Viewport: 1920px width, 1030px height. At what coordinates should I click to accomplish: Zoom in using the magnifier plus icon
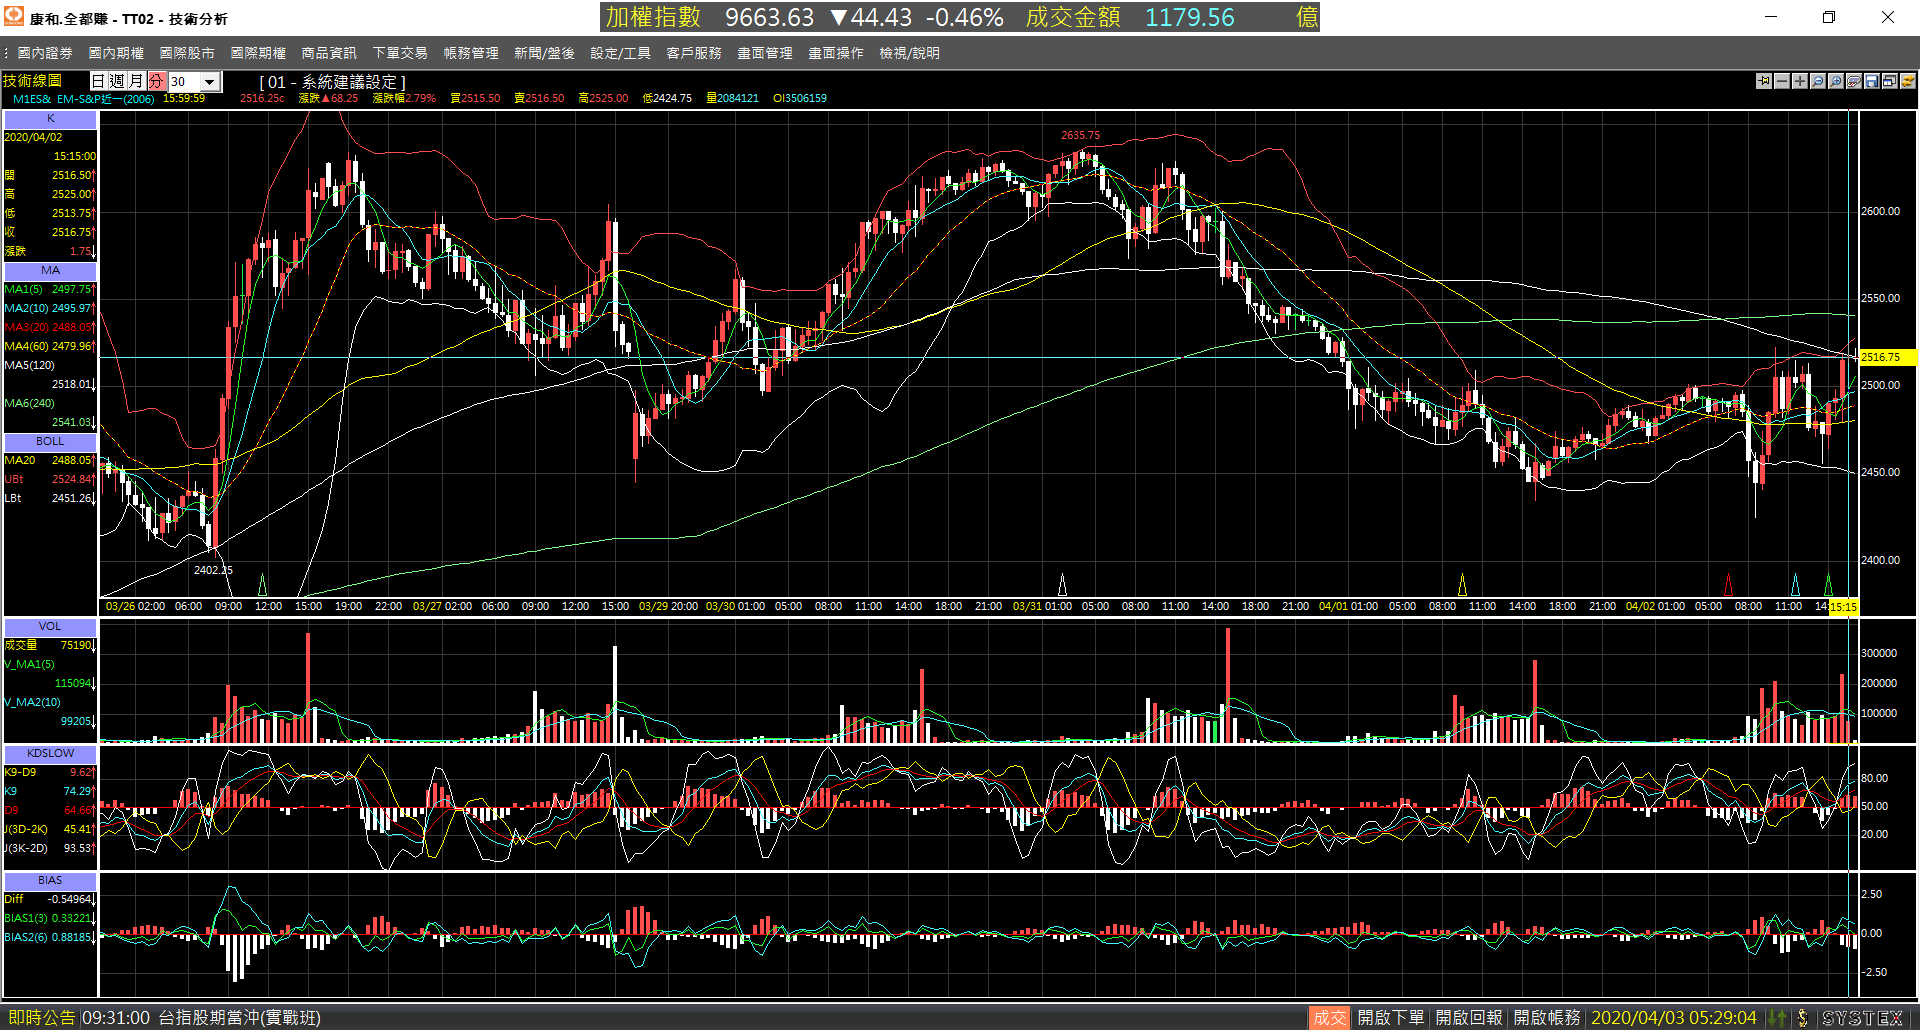point(1836,81)
